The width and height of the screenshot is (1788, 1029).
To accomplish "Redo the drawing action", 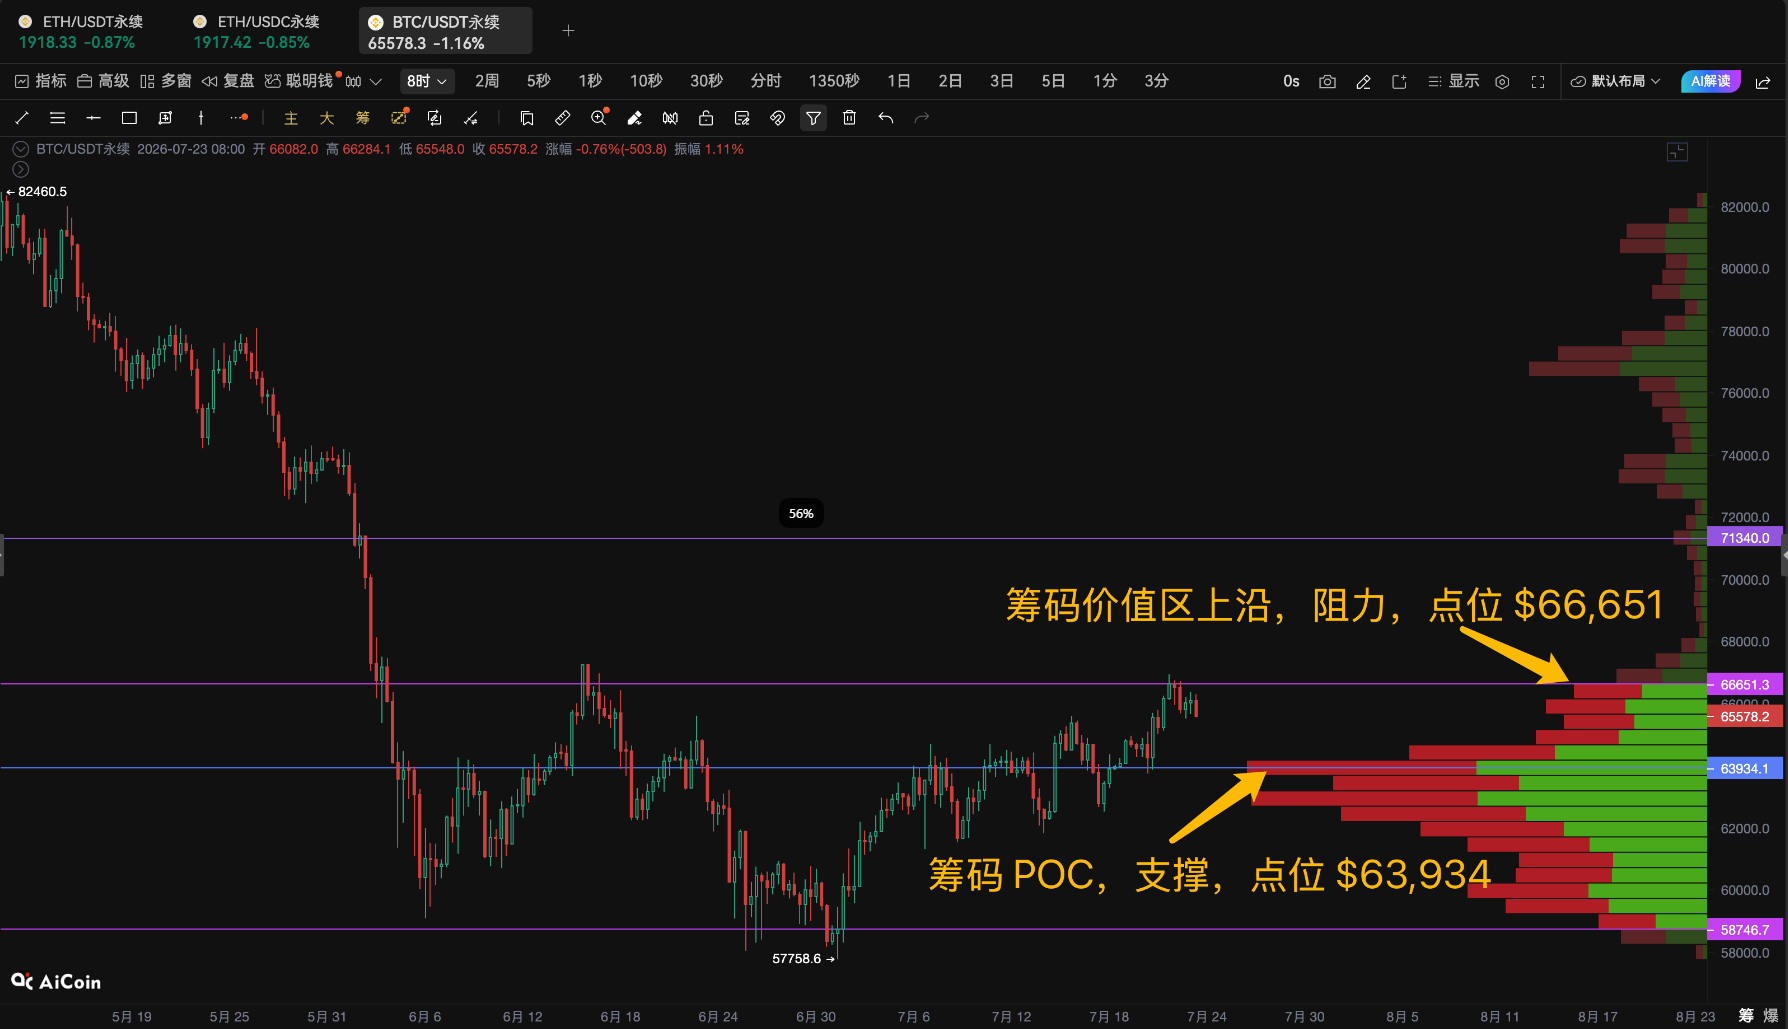I will click(x=922, y=118).
